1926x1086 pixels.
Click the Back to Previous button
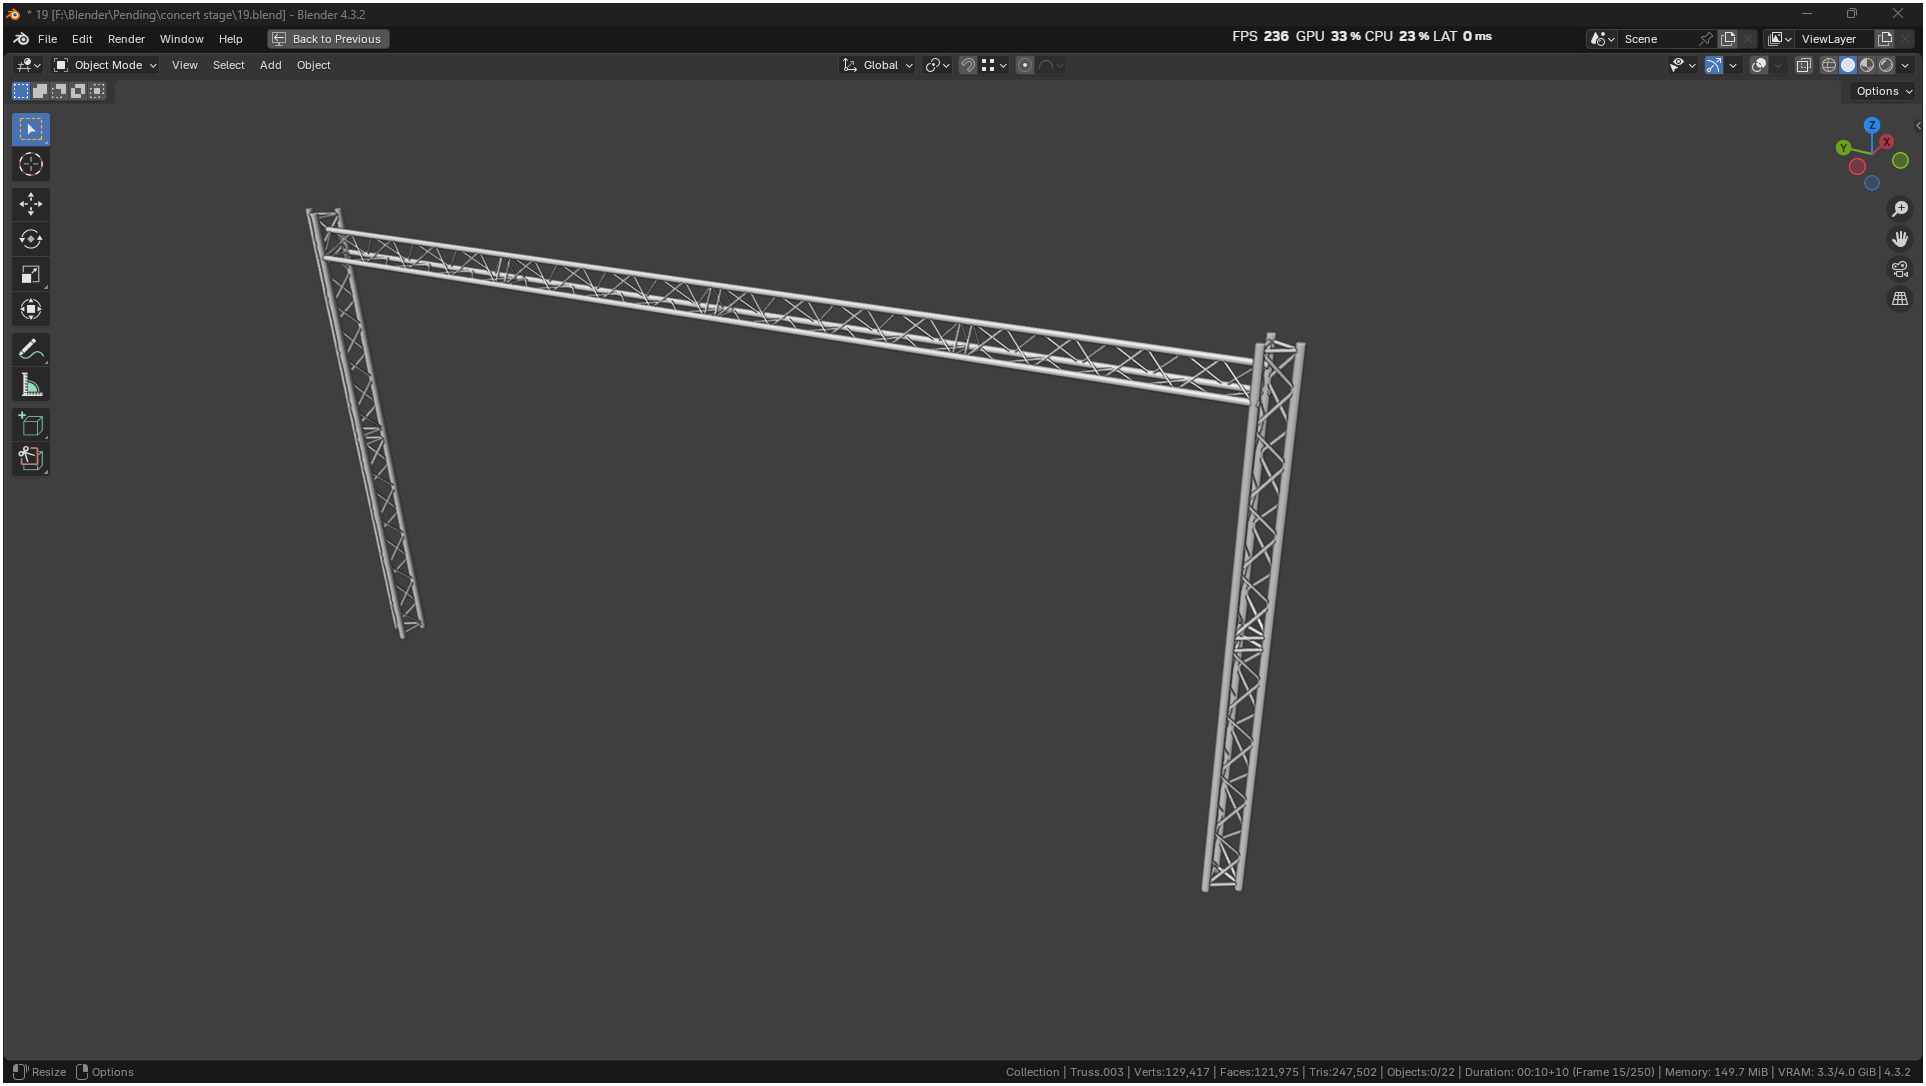pyautogui.click(x=328, y=39)
